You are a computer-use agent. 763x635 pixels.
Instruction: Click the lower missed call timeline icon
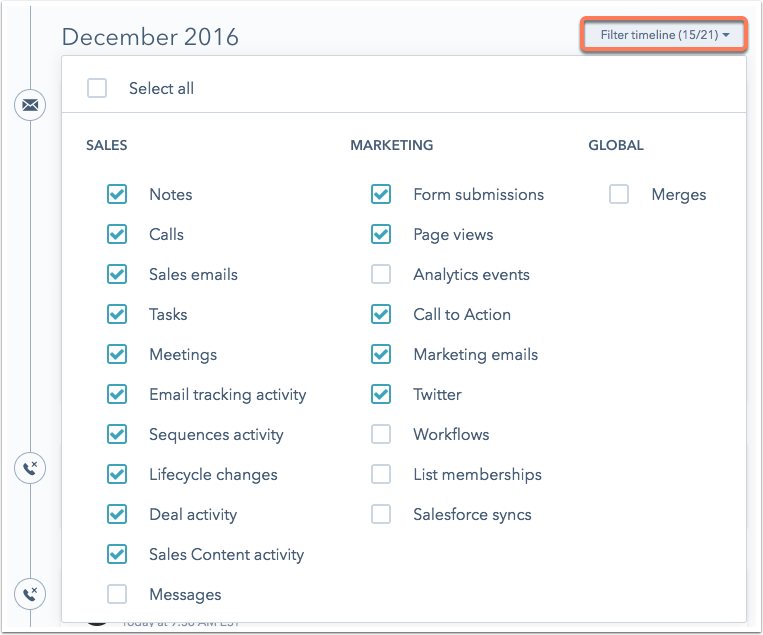click(30, 594)
